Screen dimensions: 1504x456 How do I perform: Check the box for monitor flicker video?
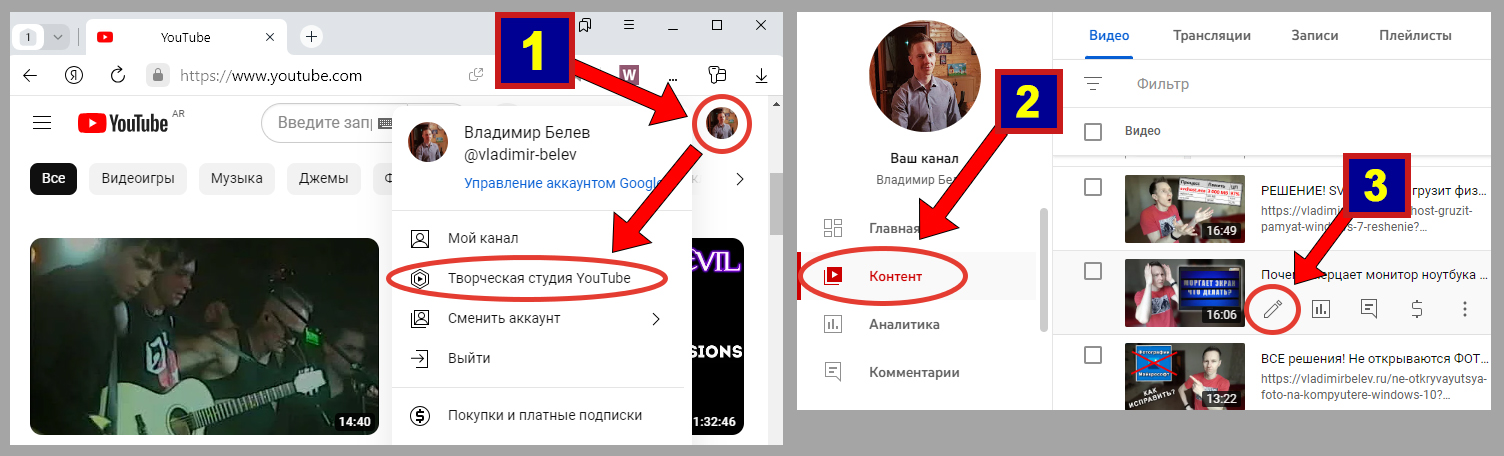[1093, 271]
